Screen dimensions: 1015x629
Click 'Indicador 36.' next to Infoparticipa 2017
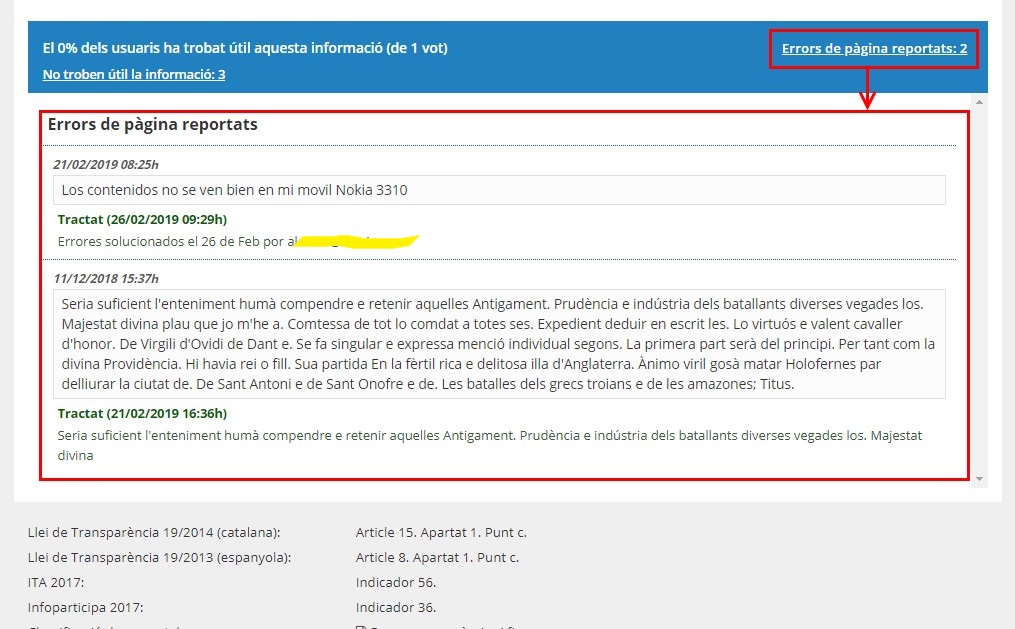pyautogui.click(x=396, y=607)
